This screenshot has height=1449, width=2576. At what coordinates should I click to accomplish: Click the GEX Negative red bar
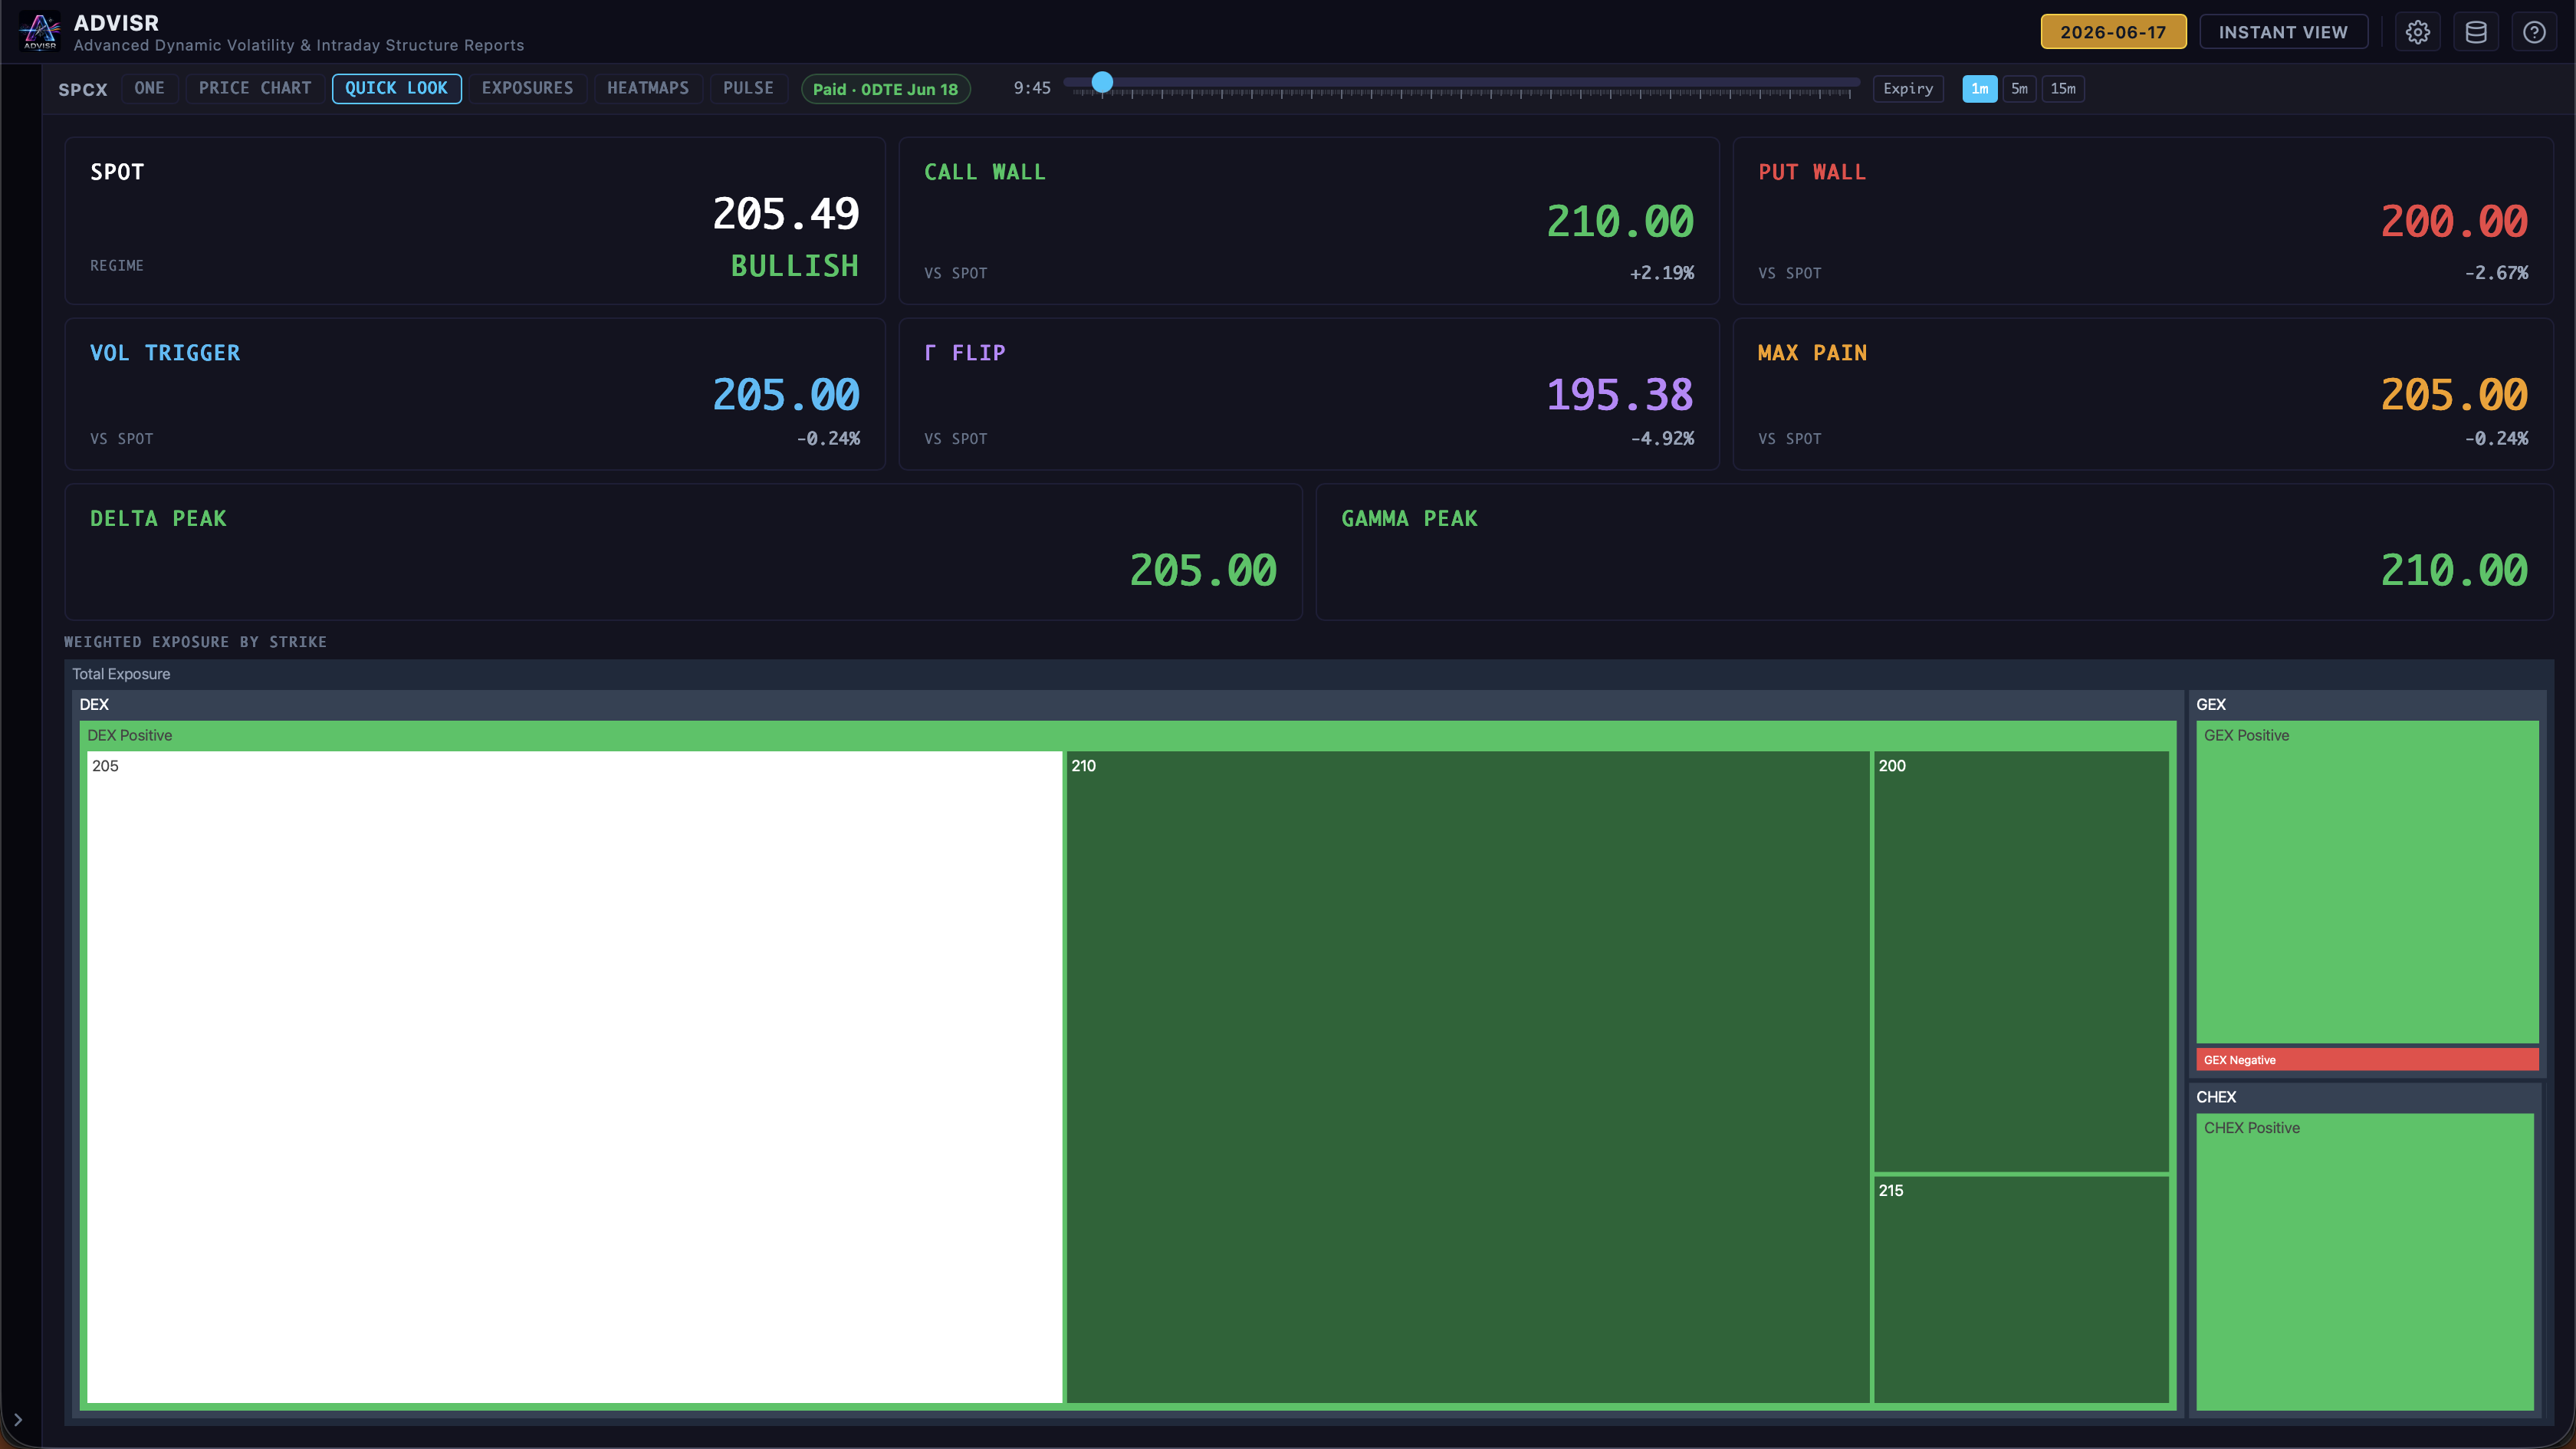[2367, 1060]
